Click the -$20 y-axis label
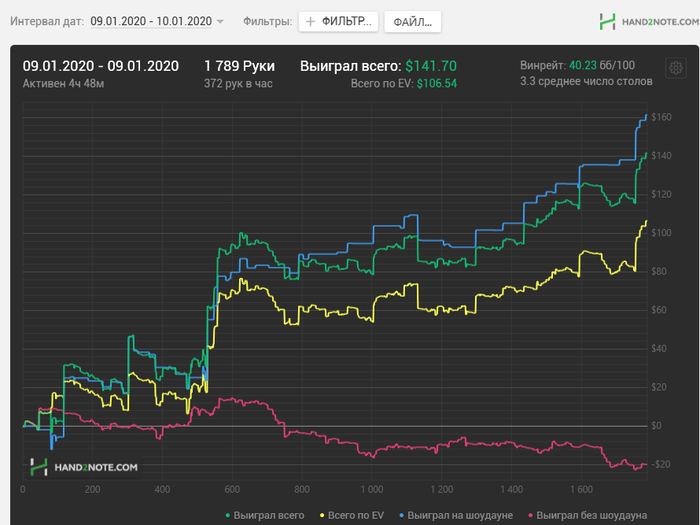700x525 pixels. point(661,464)
